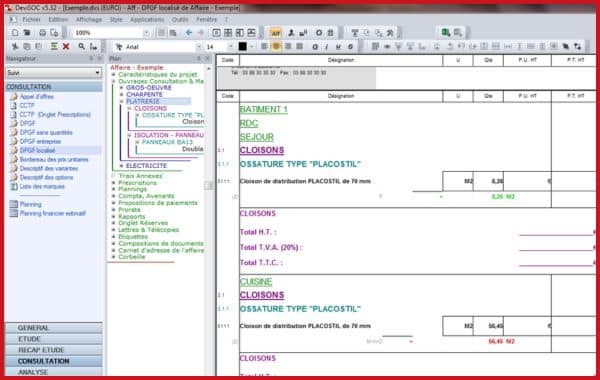Expand the Prescriptions tree node
The height and width of the screenshot is (380, 600).
(113, 183)
